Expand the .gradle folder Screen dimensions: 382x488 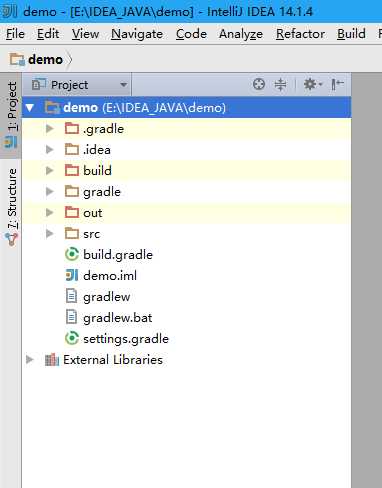pyautogui.click(x=49, y=128)
